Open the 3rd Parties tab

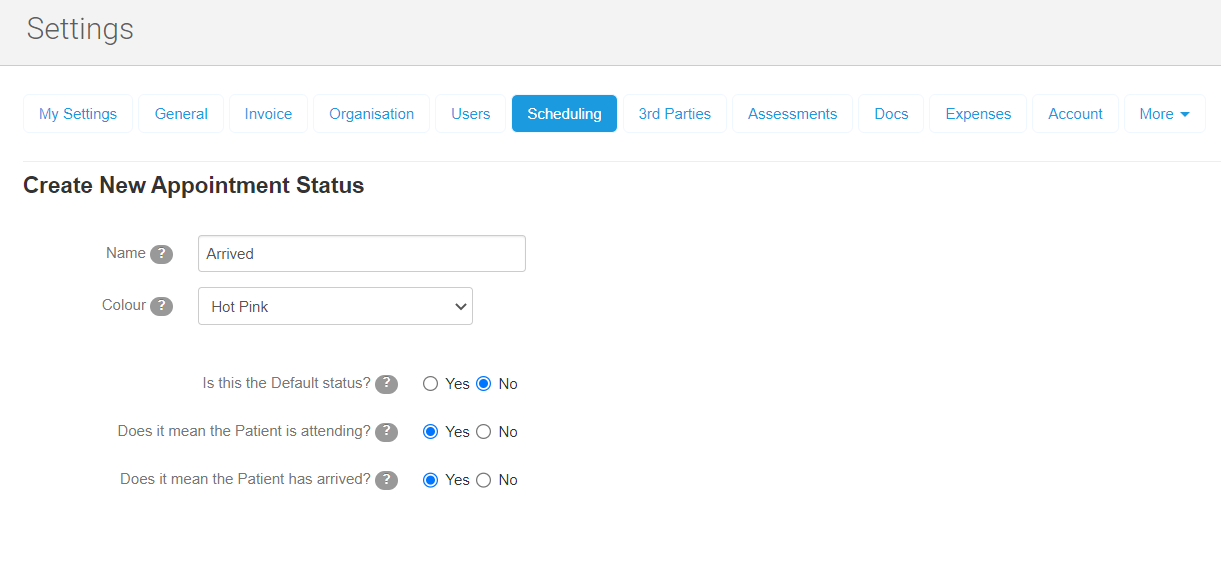[674, 114]
